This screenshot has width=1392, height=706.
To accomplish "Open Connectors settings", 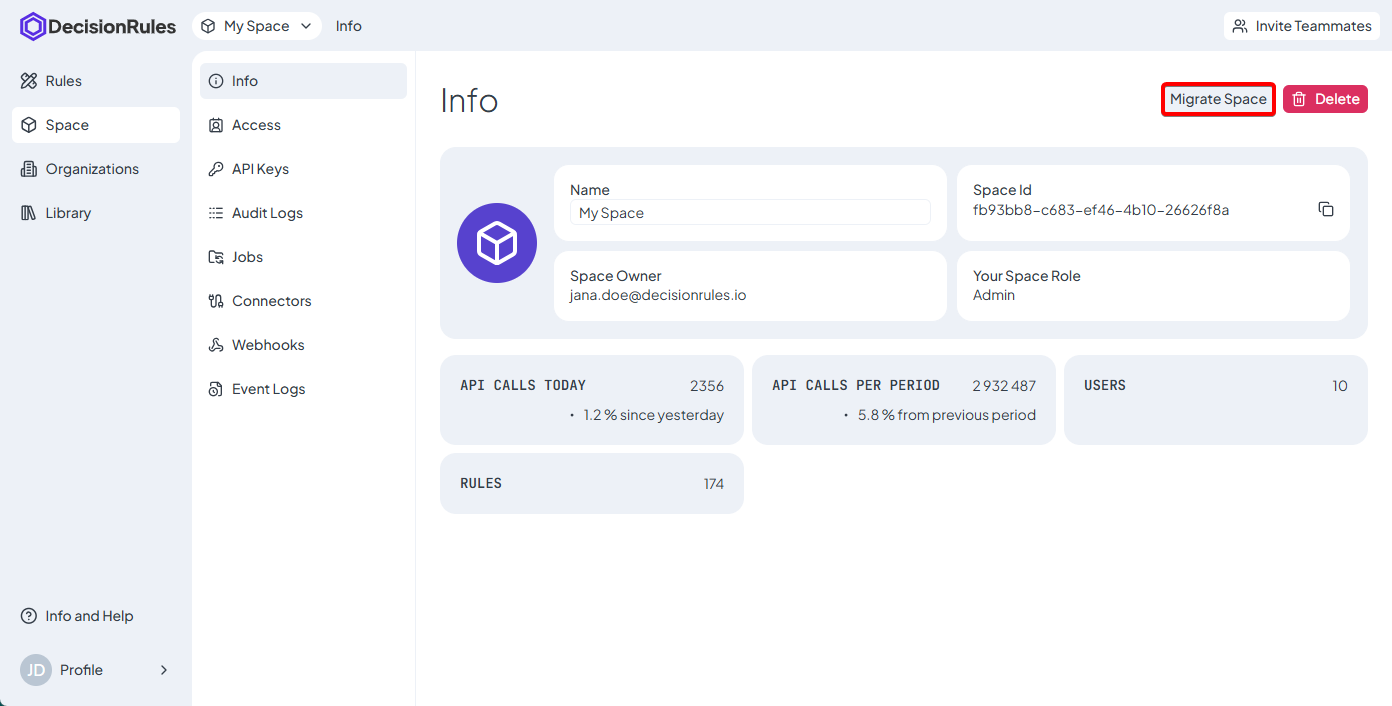I will coord(271,301).
